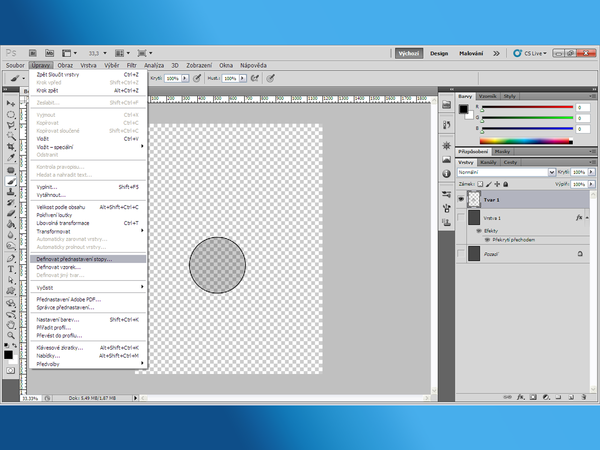Select the Horizontal Type tool
The height and width of the screenshot is (450, 600).
[11, 269]
